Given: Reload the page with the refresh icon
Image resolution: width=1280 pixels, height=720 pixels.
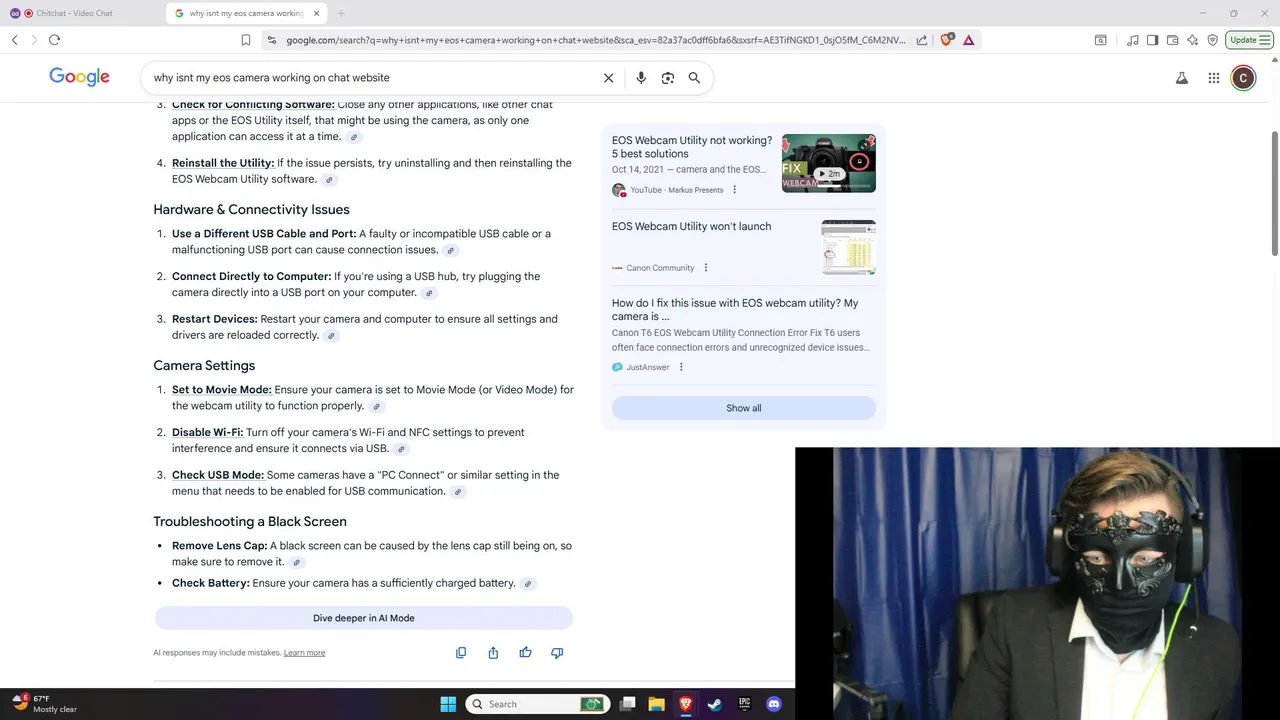Looking at the screenshot, I should 54,40.
